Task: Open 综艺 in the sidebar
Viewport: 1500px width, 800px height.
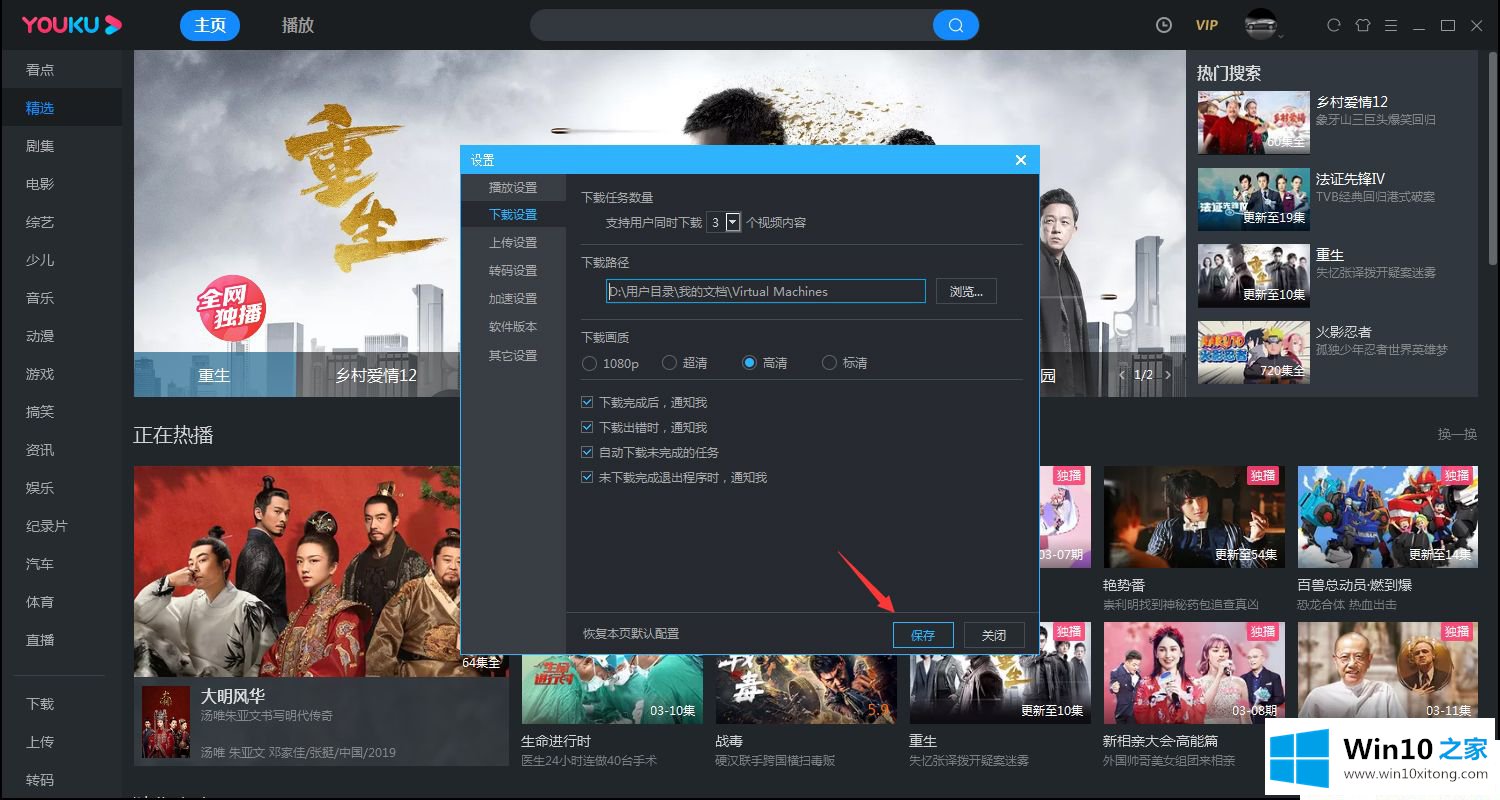Action: coord(40,222)
